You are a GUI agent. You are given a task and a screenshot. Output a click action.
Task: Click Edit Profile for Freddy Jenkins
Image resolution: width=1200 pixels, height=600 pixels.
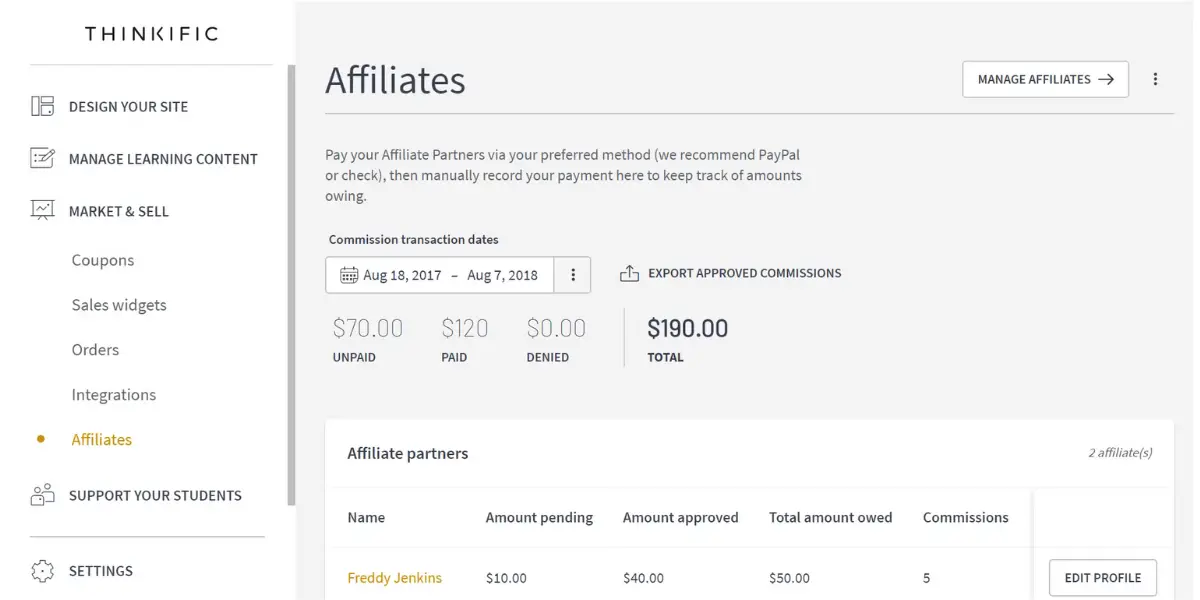1102,577
